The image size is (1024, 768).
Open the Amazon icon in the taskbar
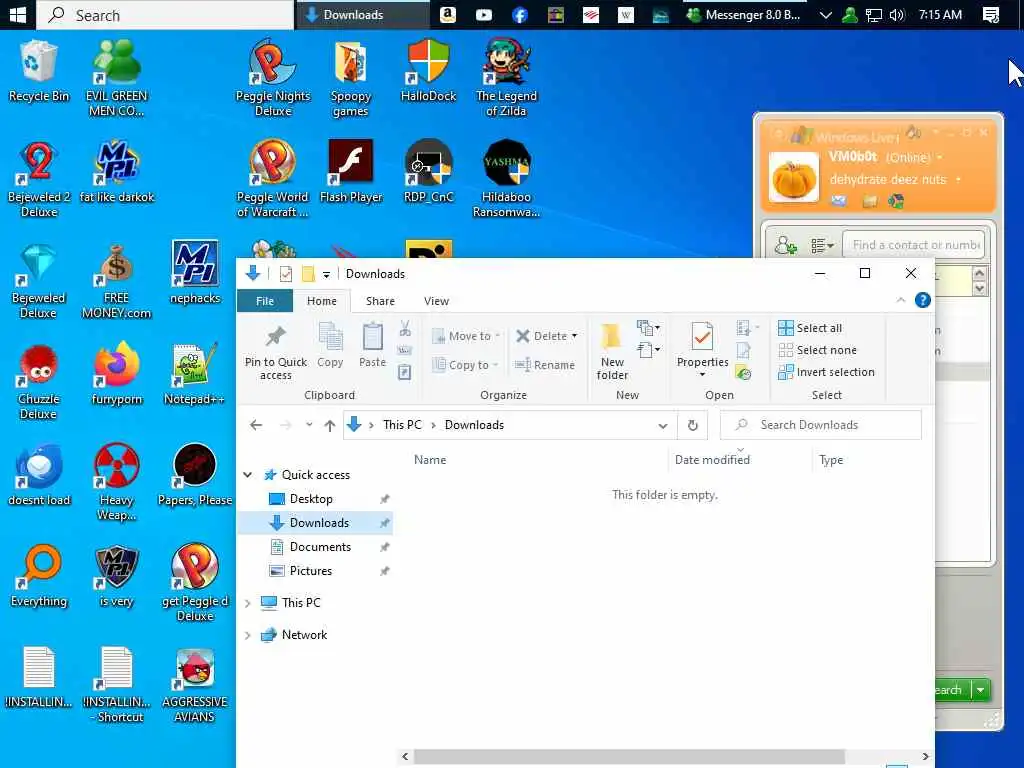click(448, 14)
